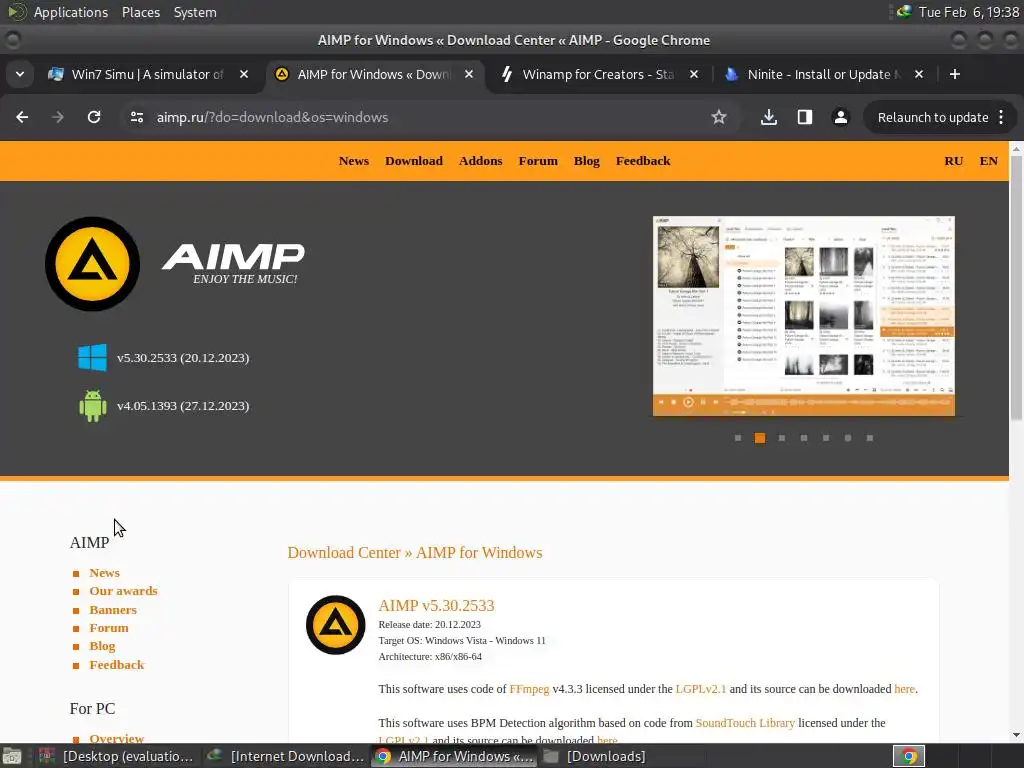This screenshot has width=1024, height=768.
Task: Open Blog in the orange navigation bar
Action: 586,161
